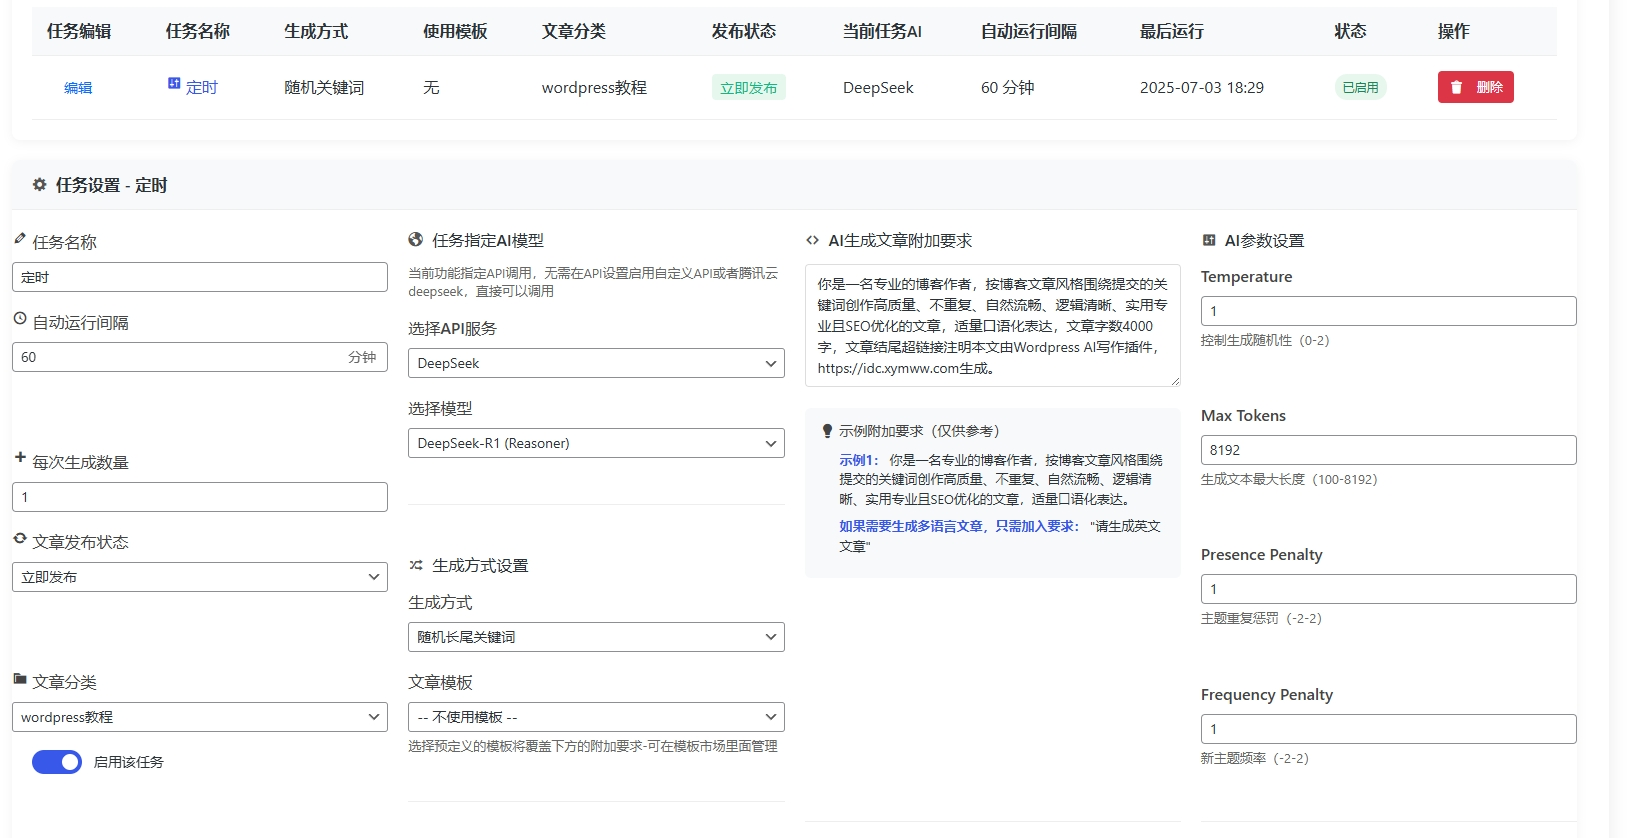Click the 任务编辑 column header

(79, 31)
